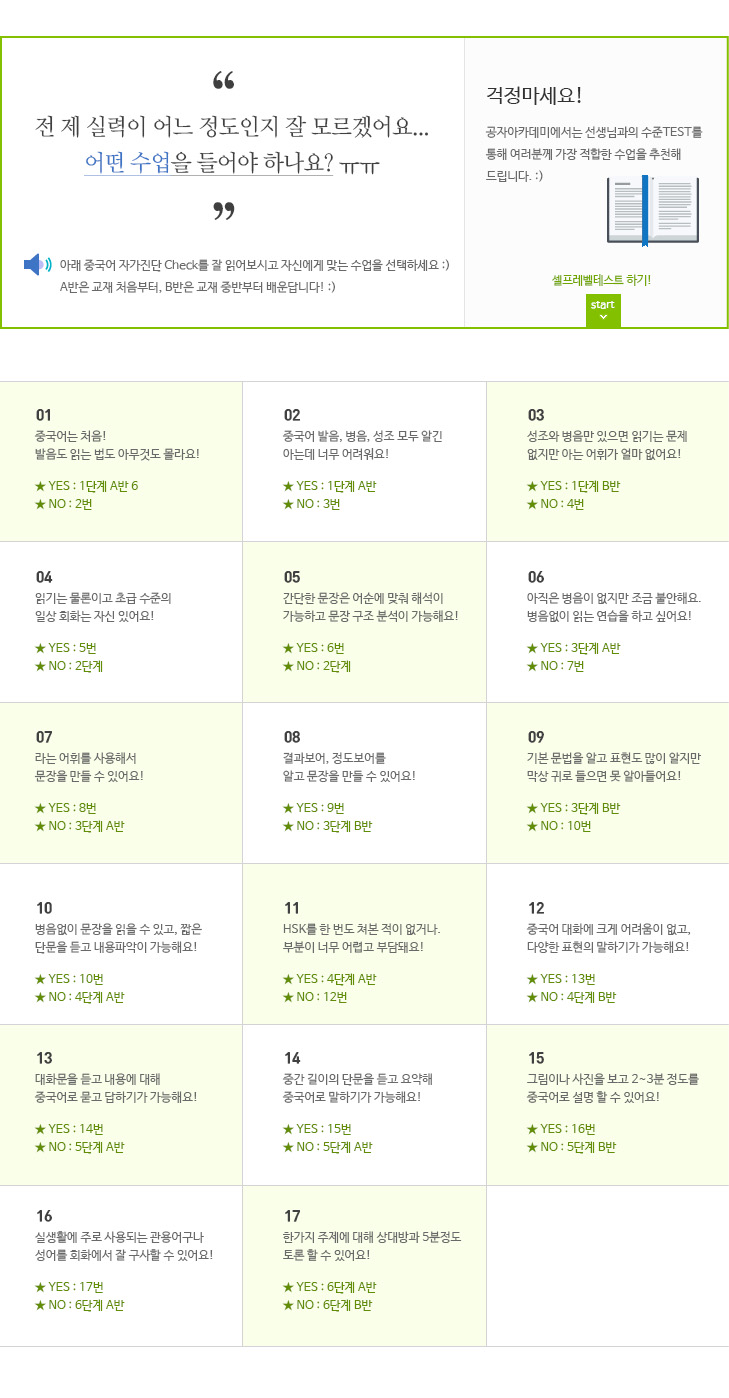The width and height of the screenshot is (729, 1398).
Task: Click card 16 about idiomatic expressions
Action: coord(121,1266)
